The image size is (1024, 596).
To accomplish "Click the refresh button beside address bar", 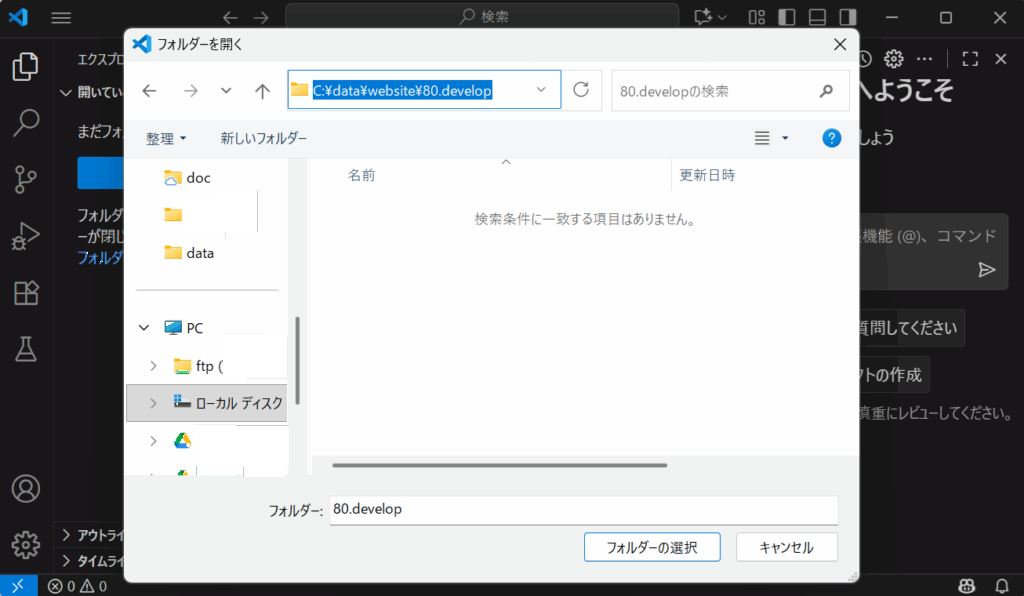I will click(x=581, y=90).
